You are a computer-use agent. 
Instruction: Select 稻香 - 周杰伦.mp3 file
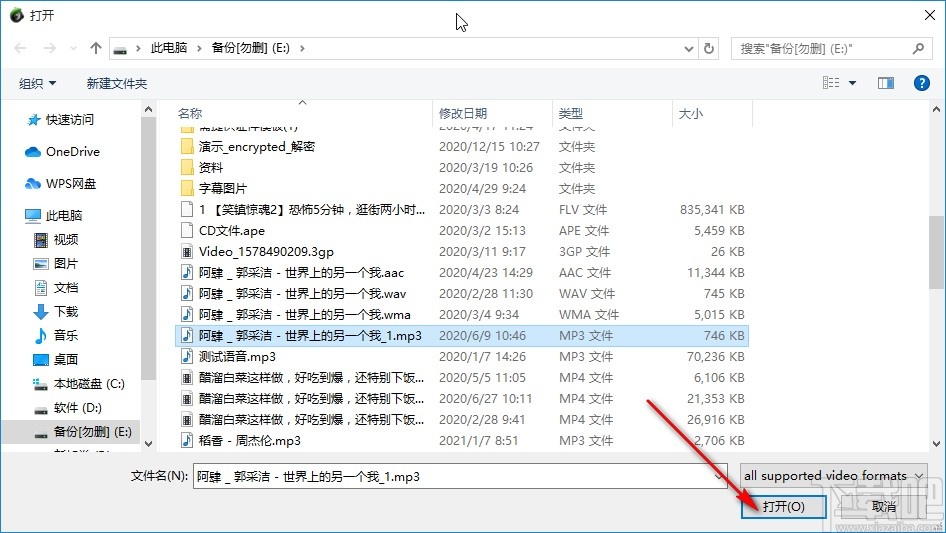click(x=250, y=441)
